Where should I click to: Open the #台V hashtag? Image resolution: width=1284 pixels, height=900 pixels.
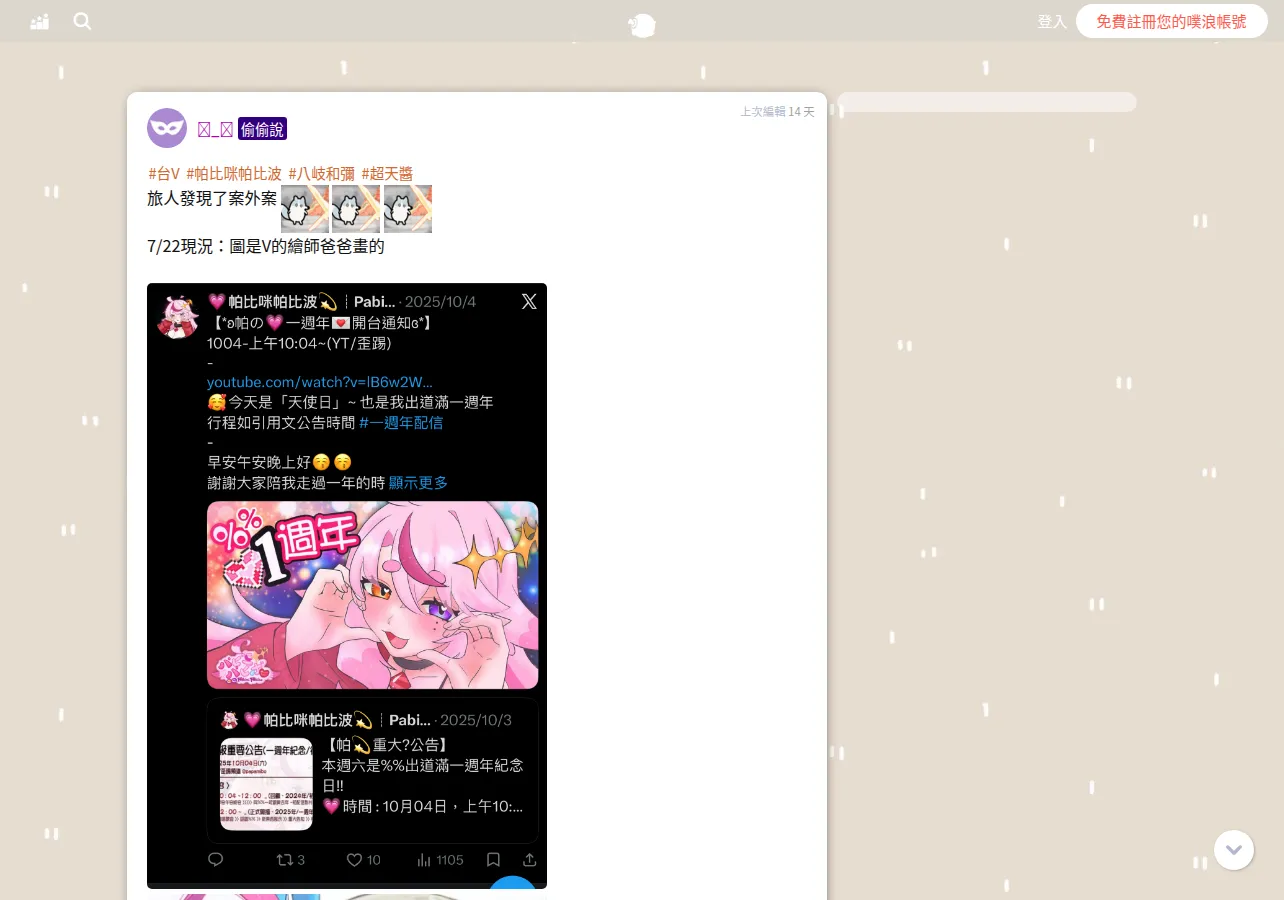tap(164, 173)
